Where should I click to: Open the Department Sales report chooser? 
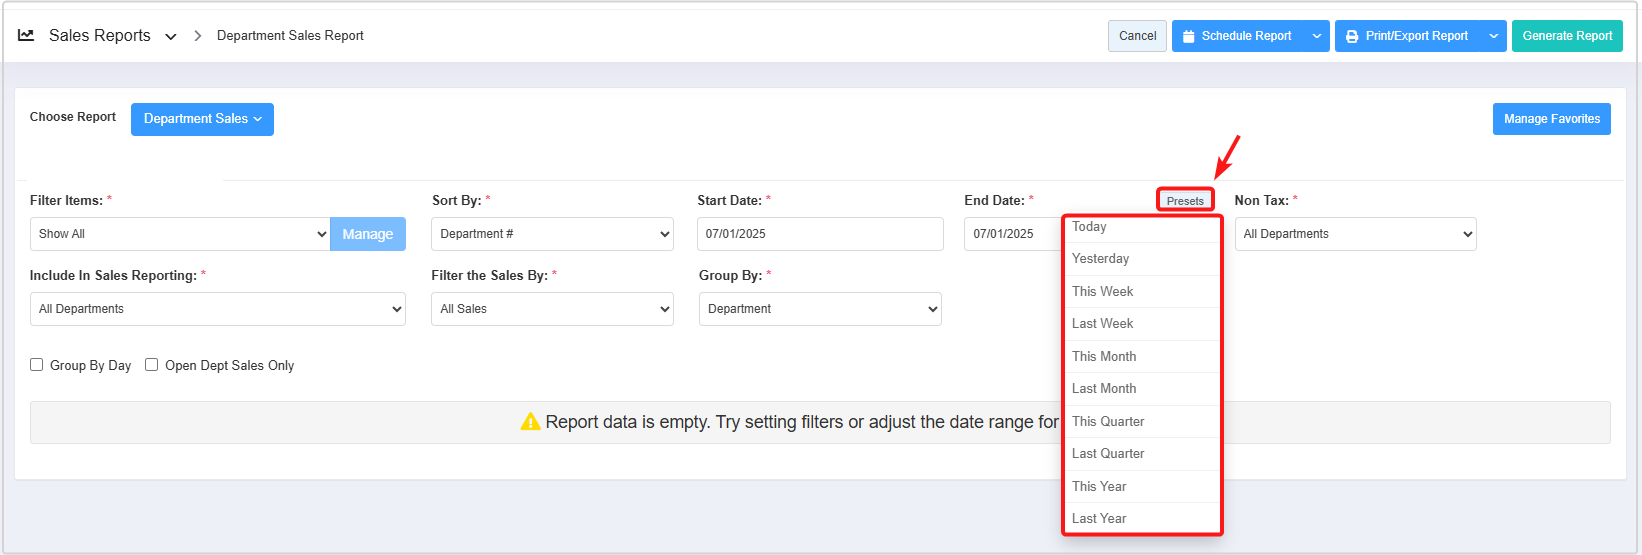pyautogui.click(x=202, y=119)
